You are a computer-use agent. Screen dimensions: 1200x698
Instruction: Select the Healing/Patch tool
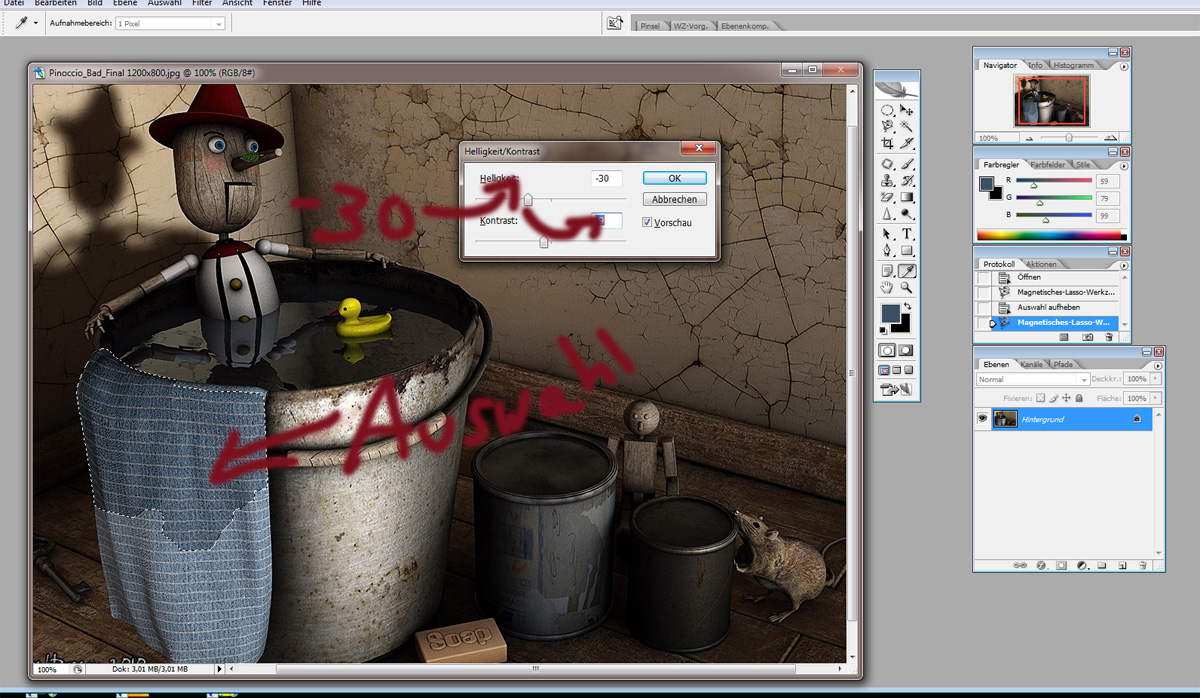(888, 163)
